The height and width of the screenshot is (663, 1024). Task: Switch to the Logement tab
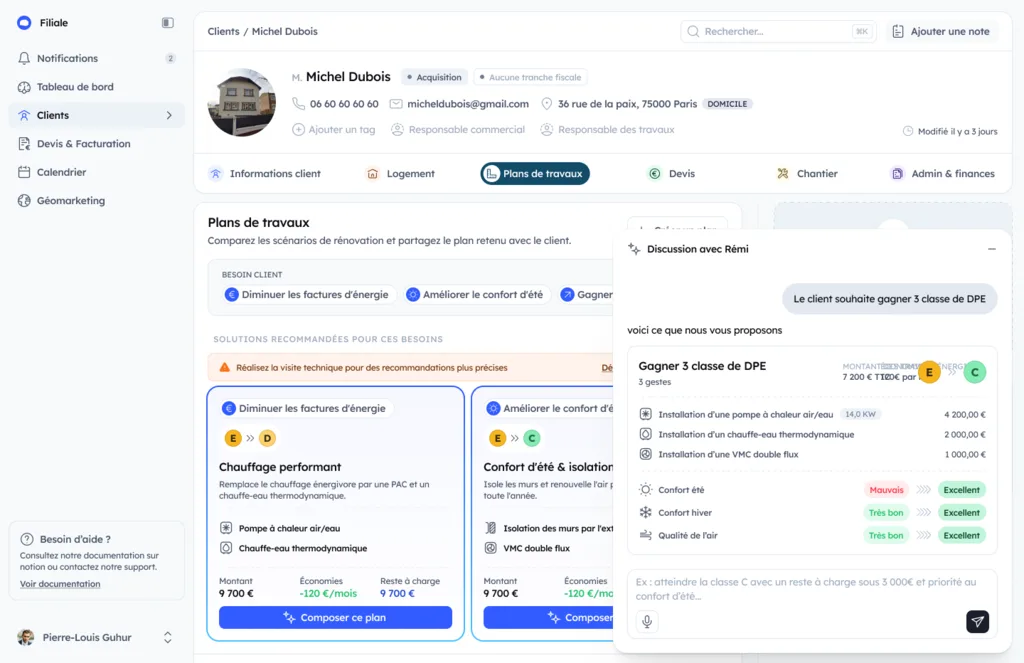(x=400, y=174)
